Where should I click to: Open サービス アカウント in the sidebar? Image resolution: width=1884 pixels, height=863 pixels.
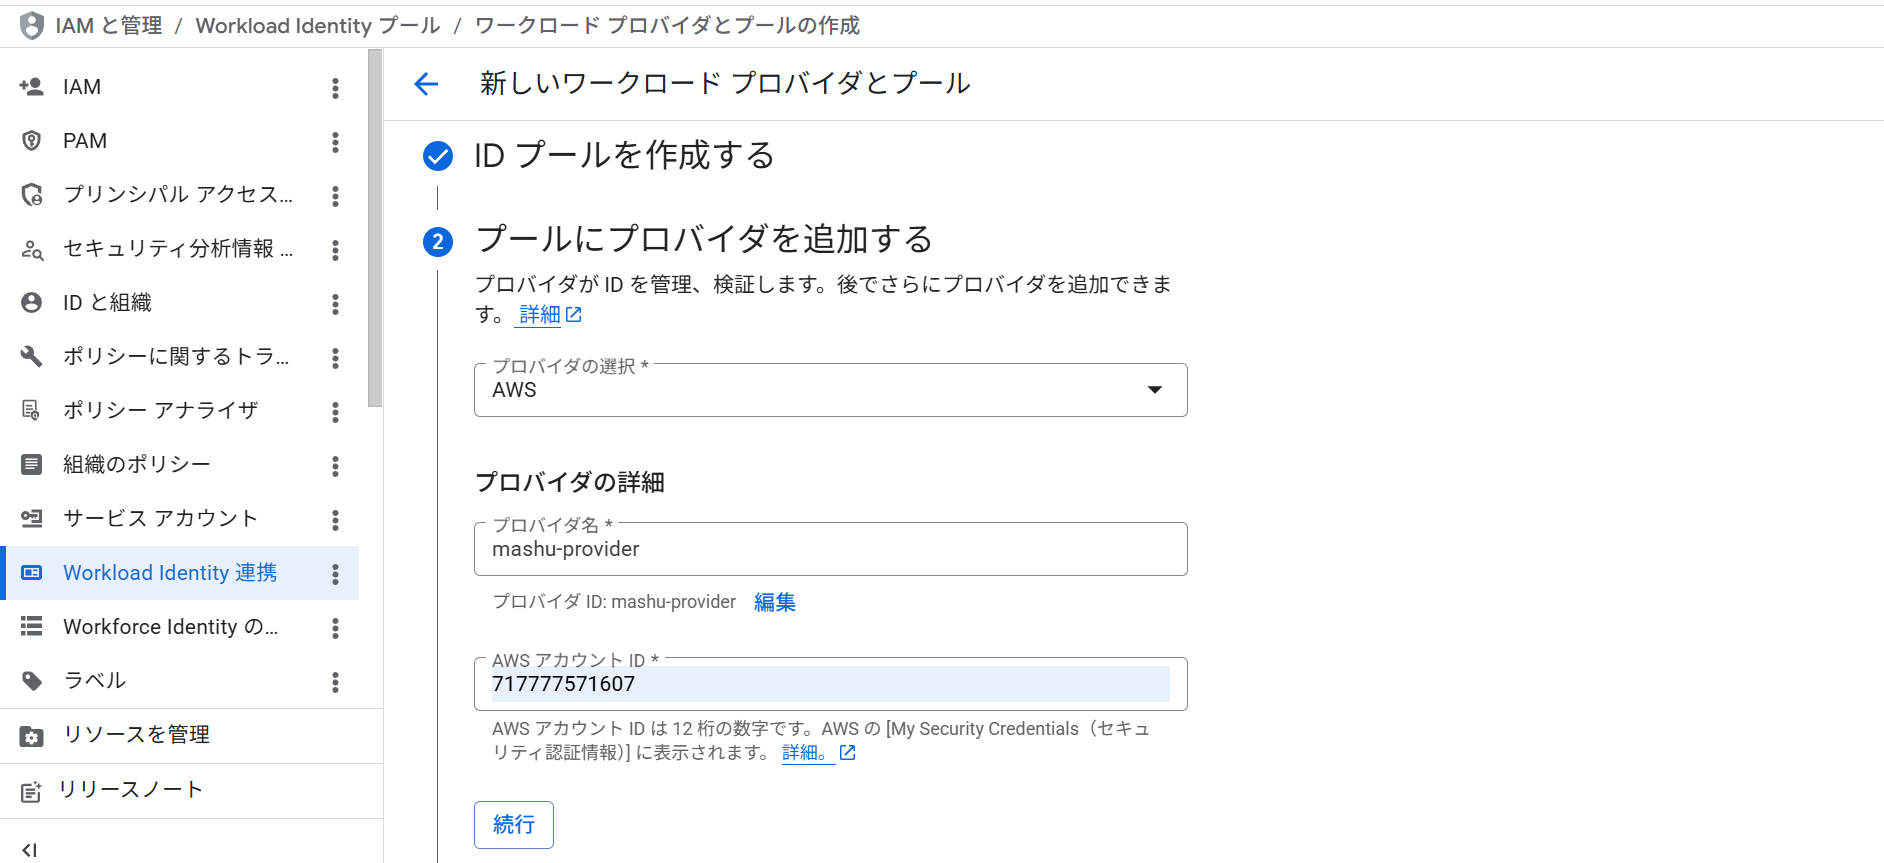[160, 518]
